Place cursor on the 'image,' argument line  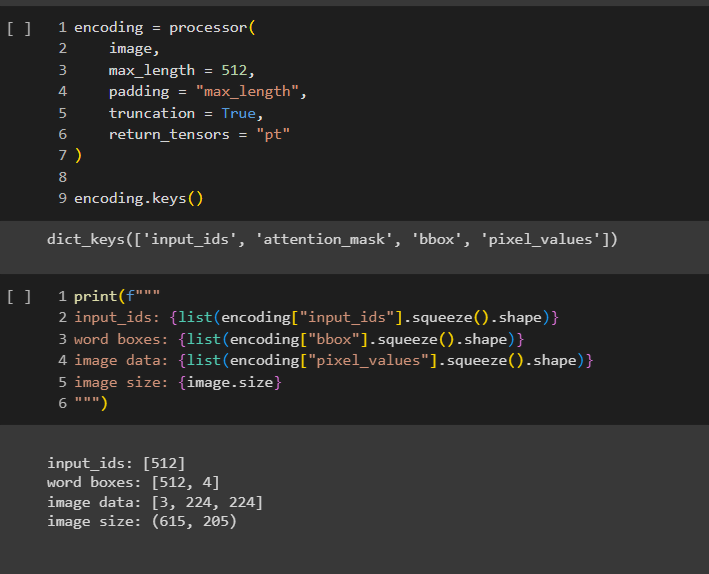(134, 48)
